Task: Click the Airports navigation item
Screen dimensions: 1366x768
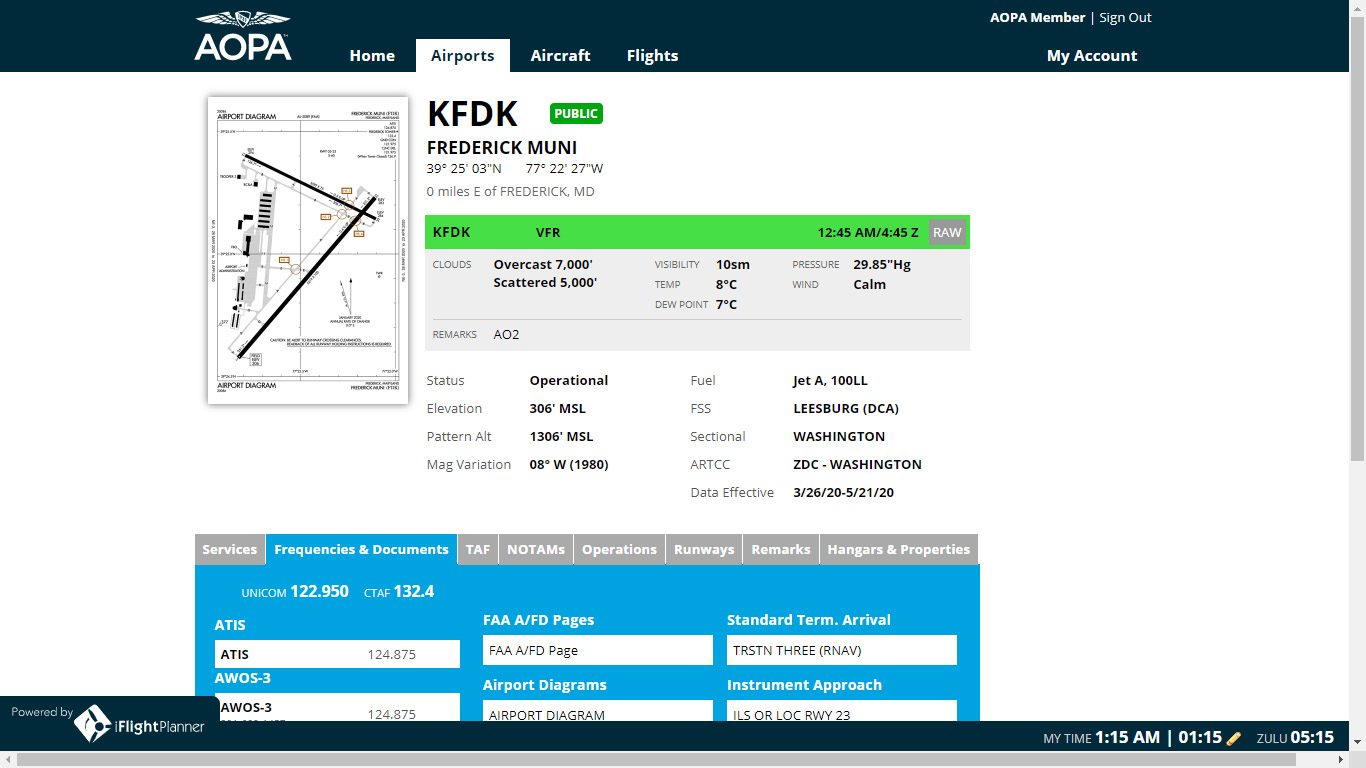Action: (x=463, y=55)
